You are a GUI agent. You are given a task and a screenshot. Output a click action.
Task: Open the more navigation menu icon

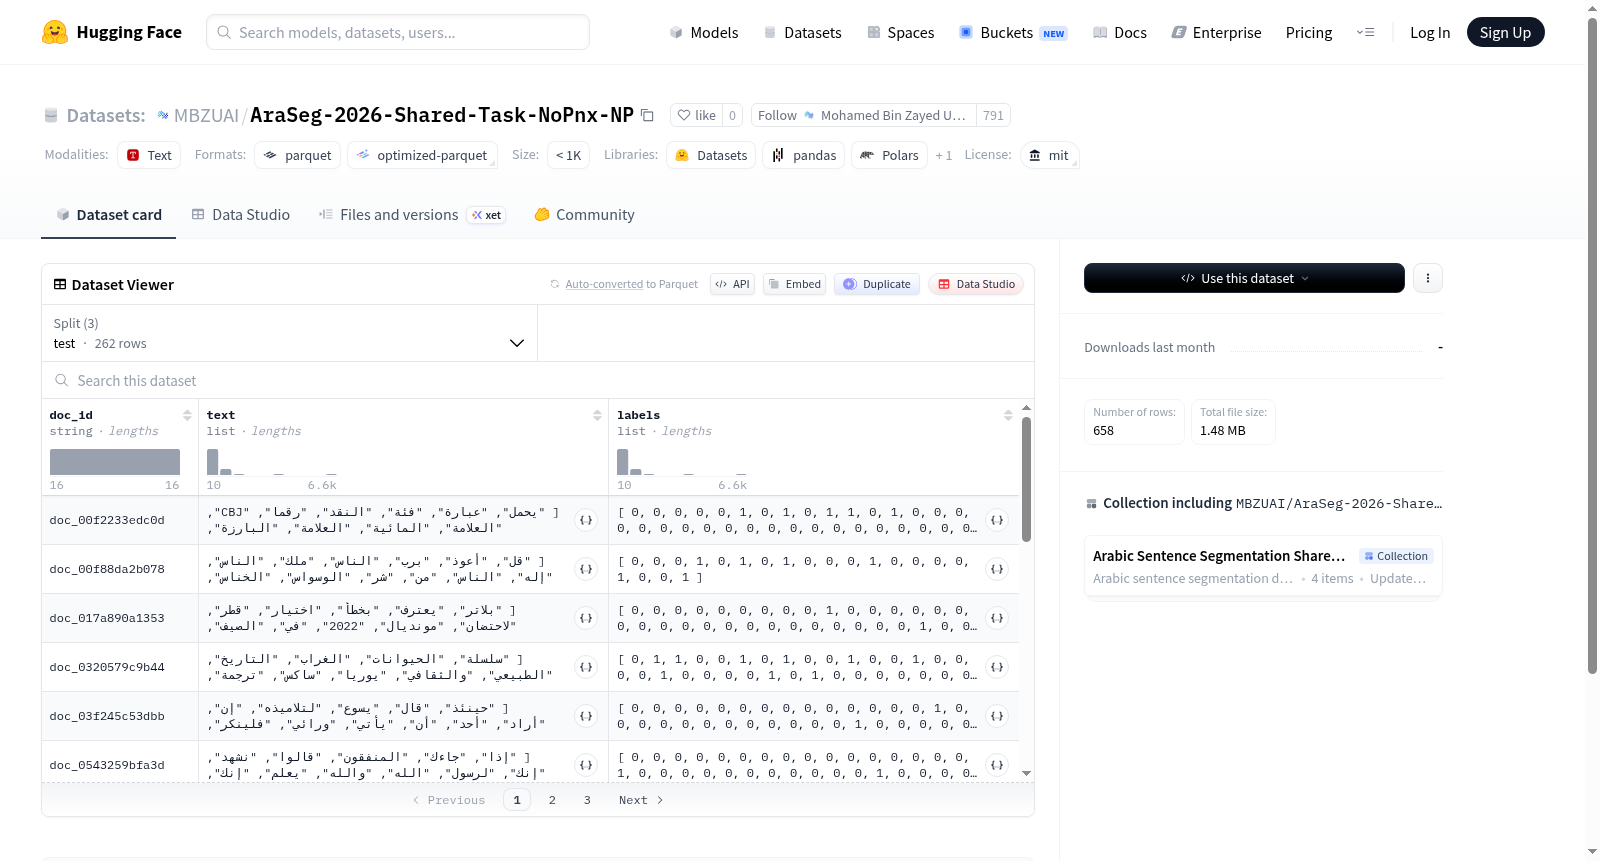point(1365,32)
